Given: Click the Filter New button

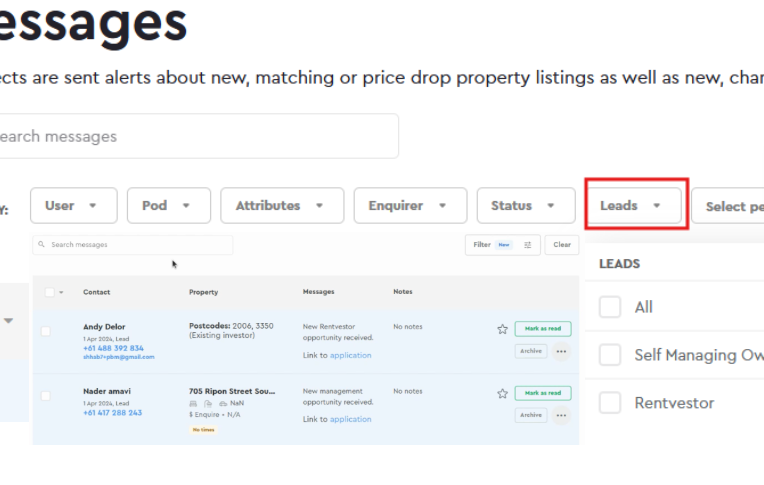Looking at the screenshot, I should (502, 245).
